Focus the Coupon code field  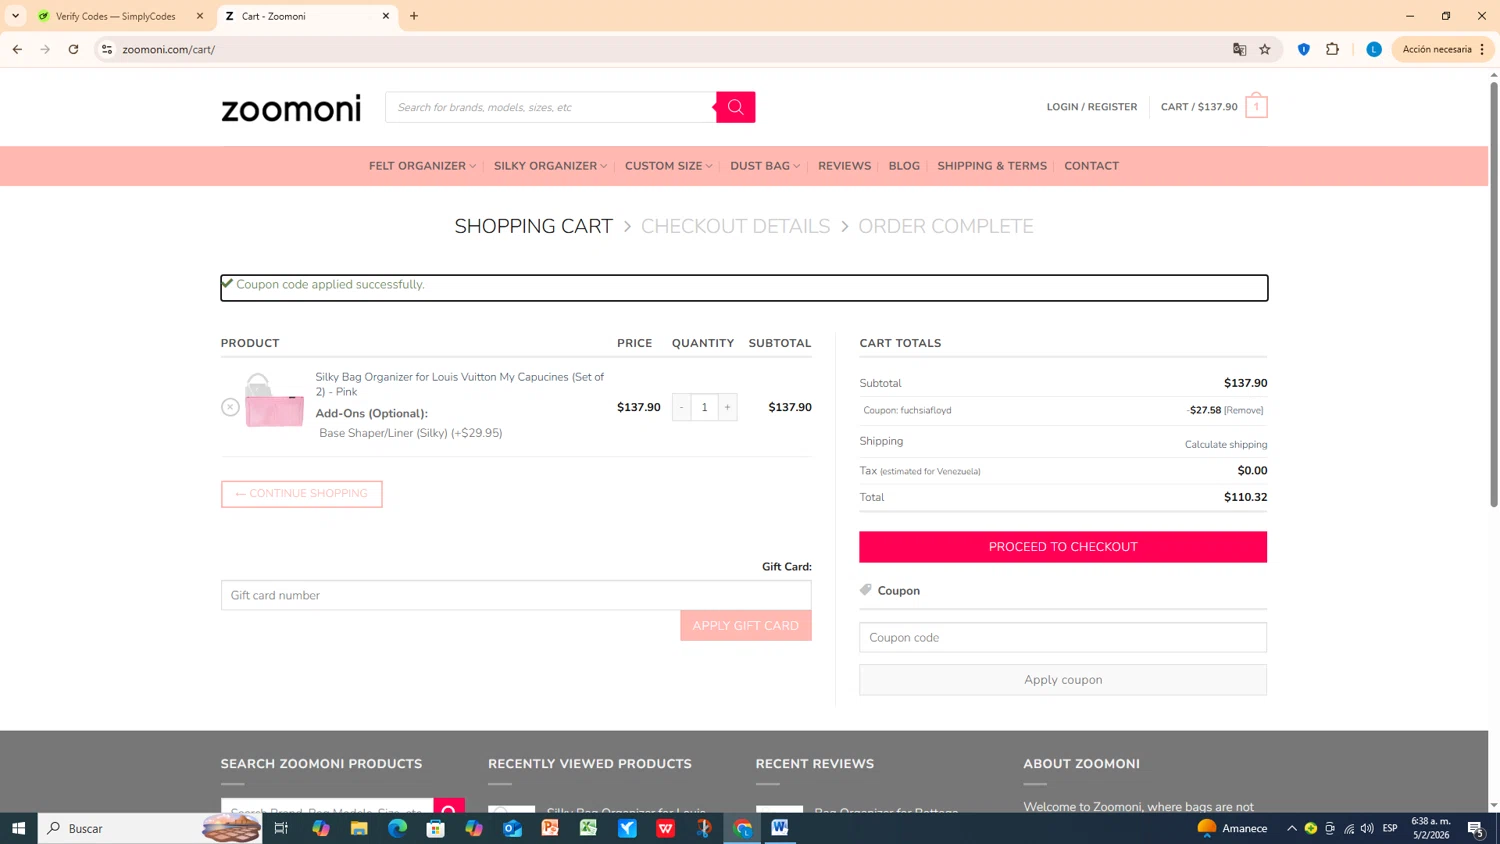(1063, 638)
